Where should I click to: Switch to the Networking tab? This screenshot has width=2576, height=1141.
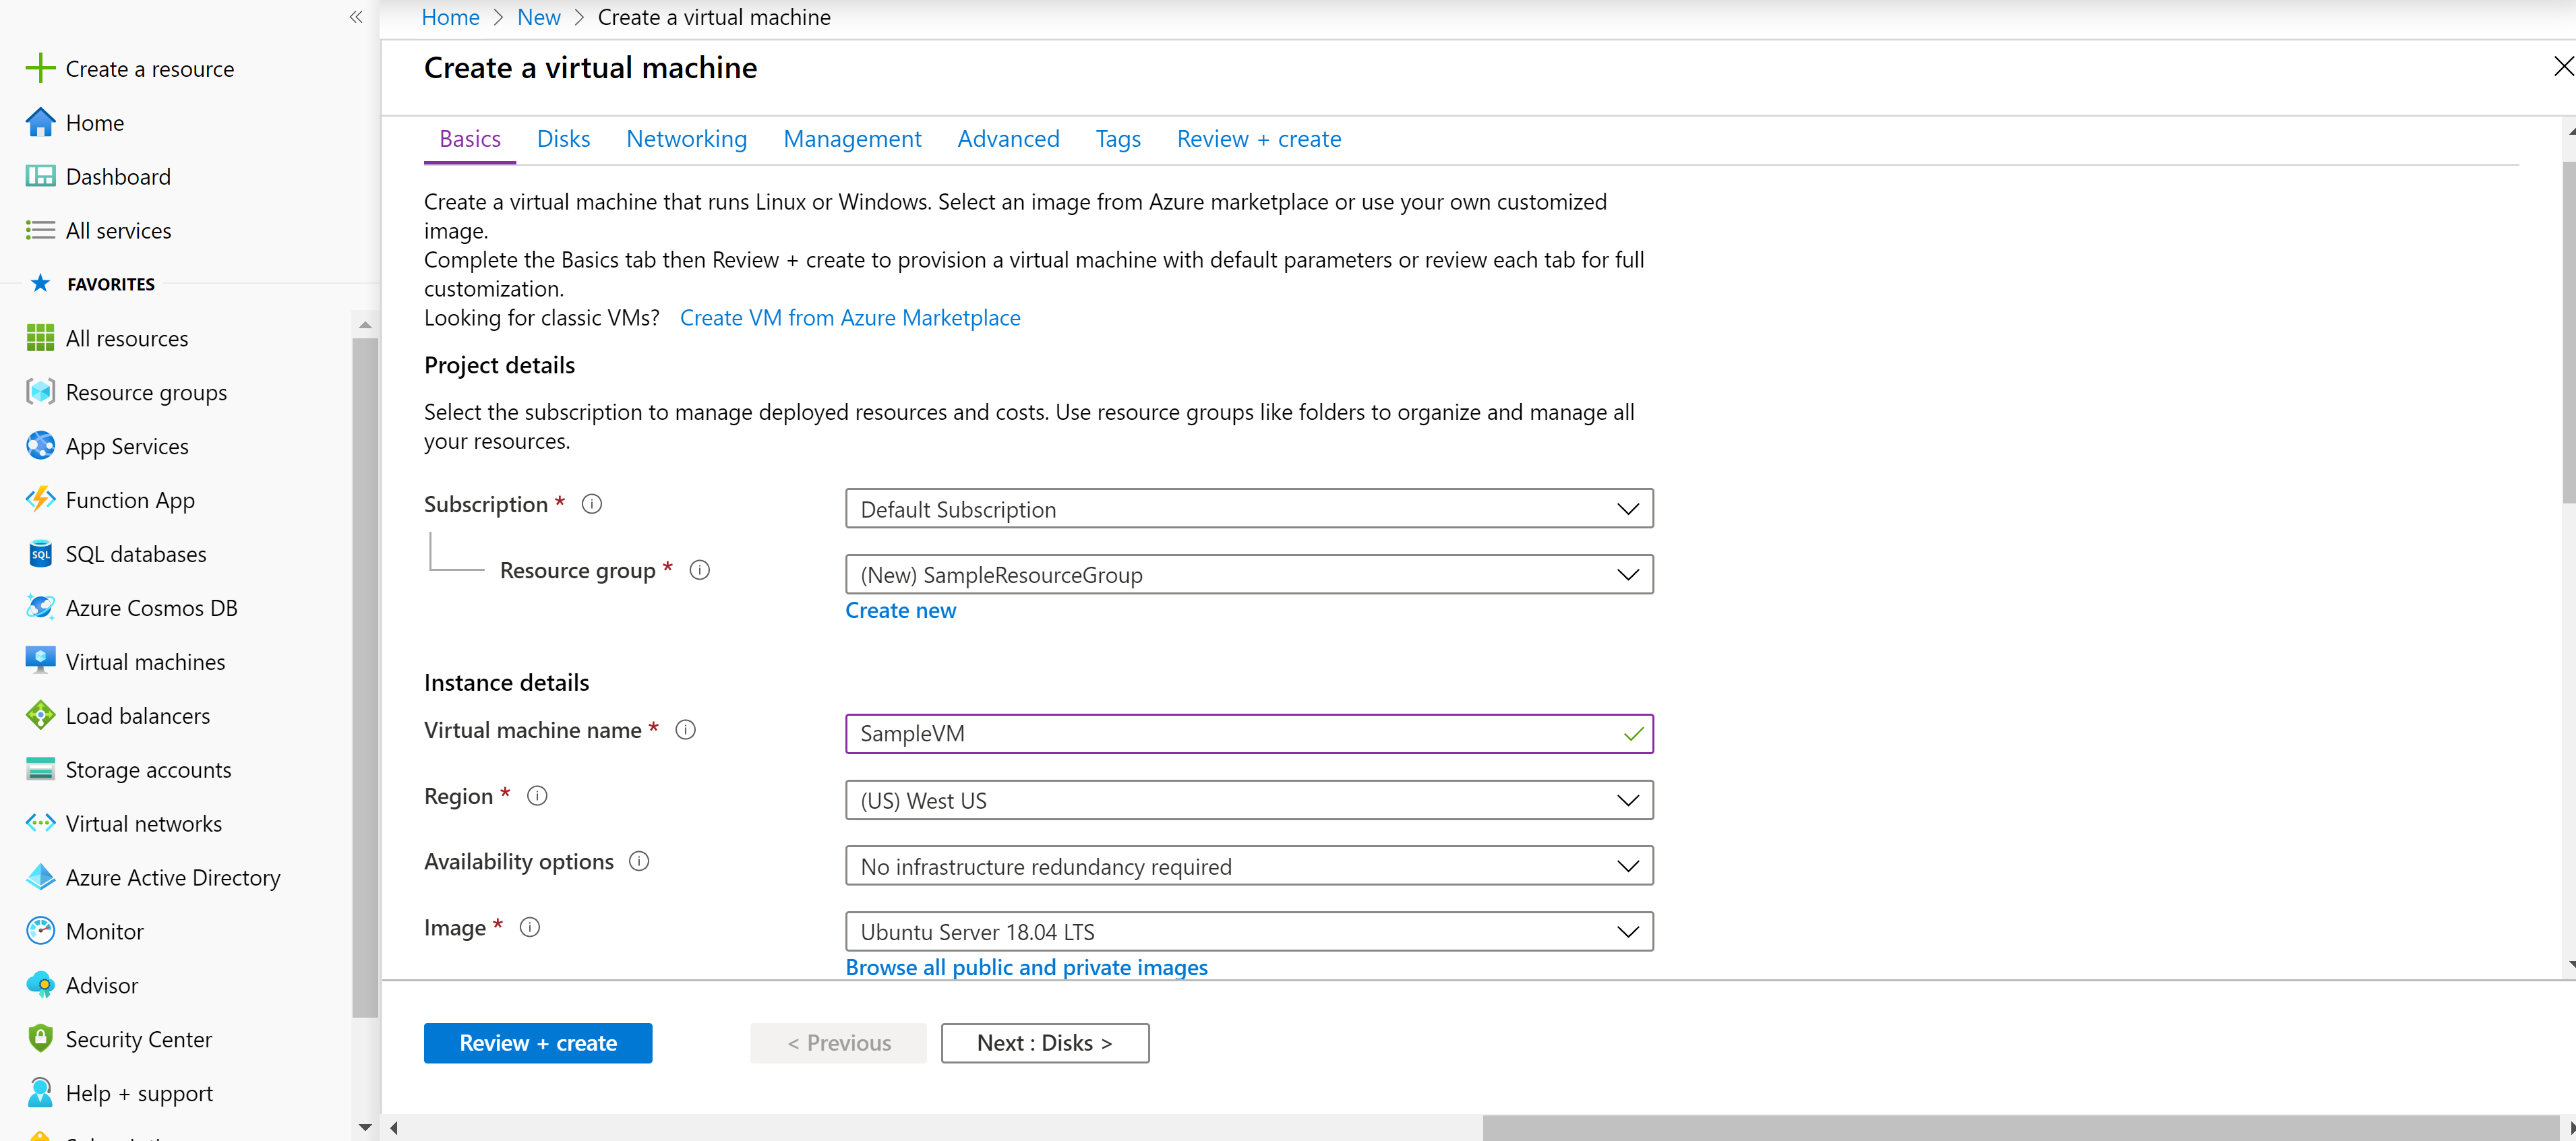(x=686, y=139)
